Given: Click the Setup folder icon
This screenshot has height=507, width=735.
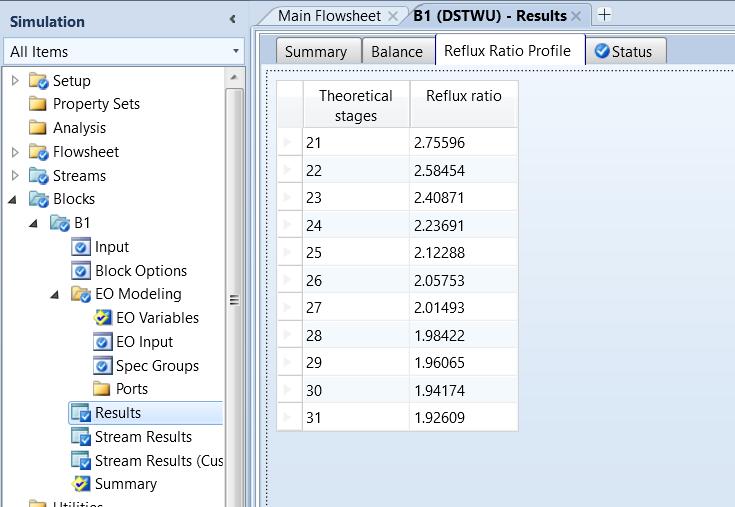Looking at the screenshot, I should [39, 81].
